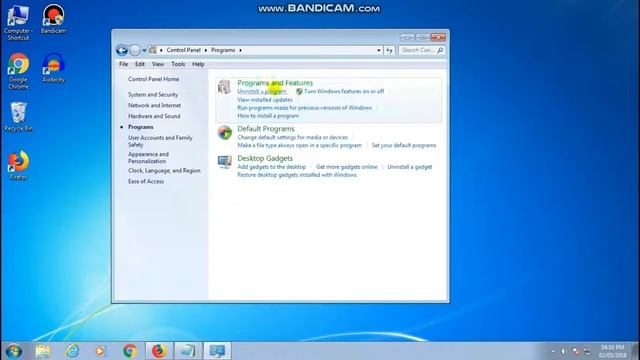The image size is (640, 360).
Task: Click the Default Programs icon
Action: click(224, 133)
